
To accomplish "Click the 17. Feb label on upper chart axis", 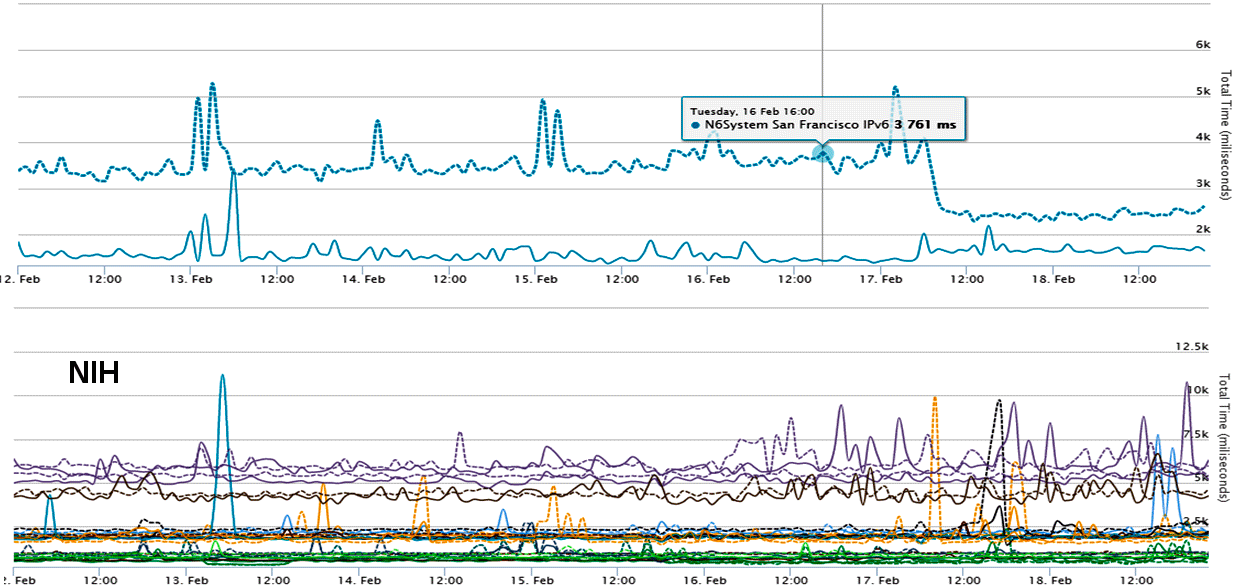I will pyautogui.click(x=878, y=279).
